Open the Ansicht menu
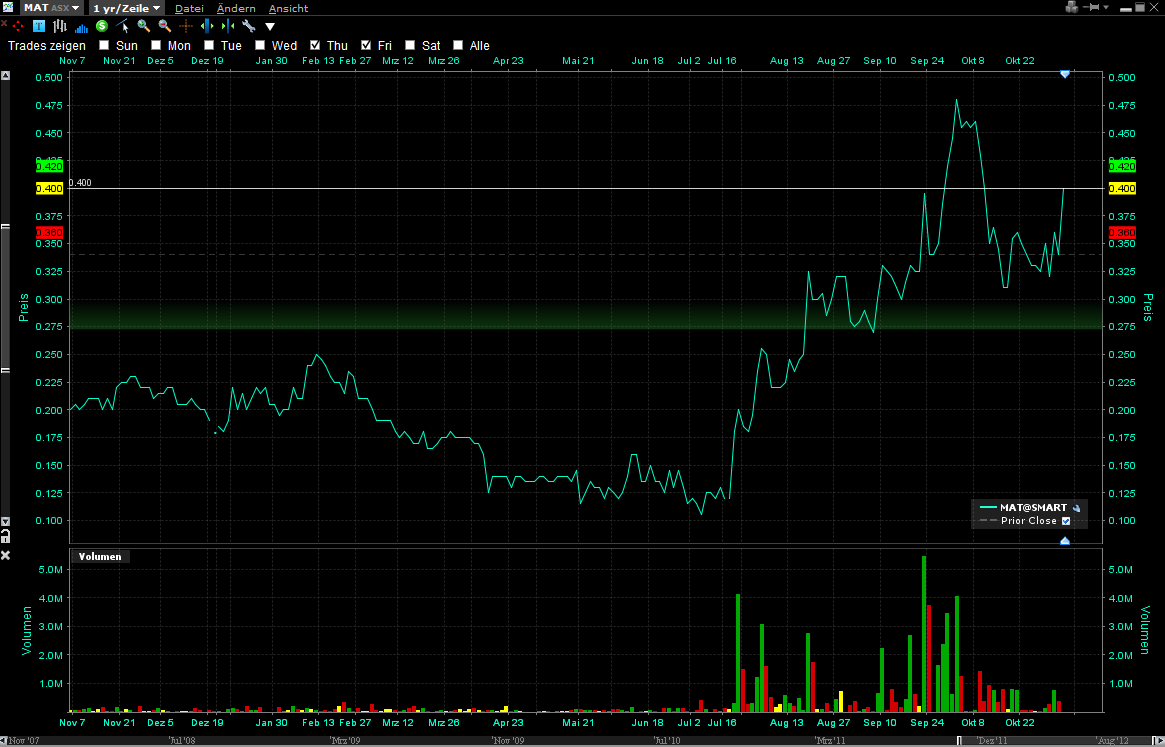 tap(288, 8)
